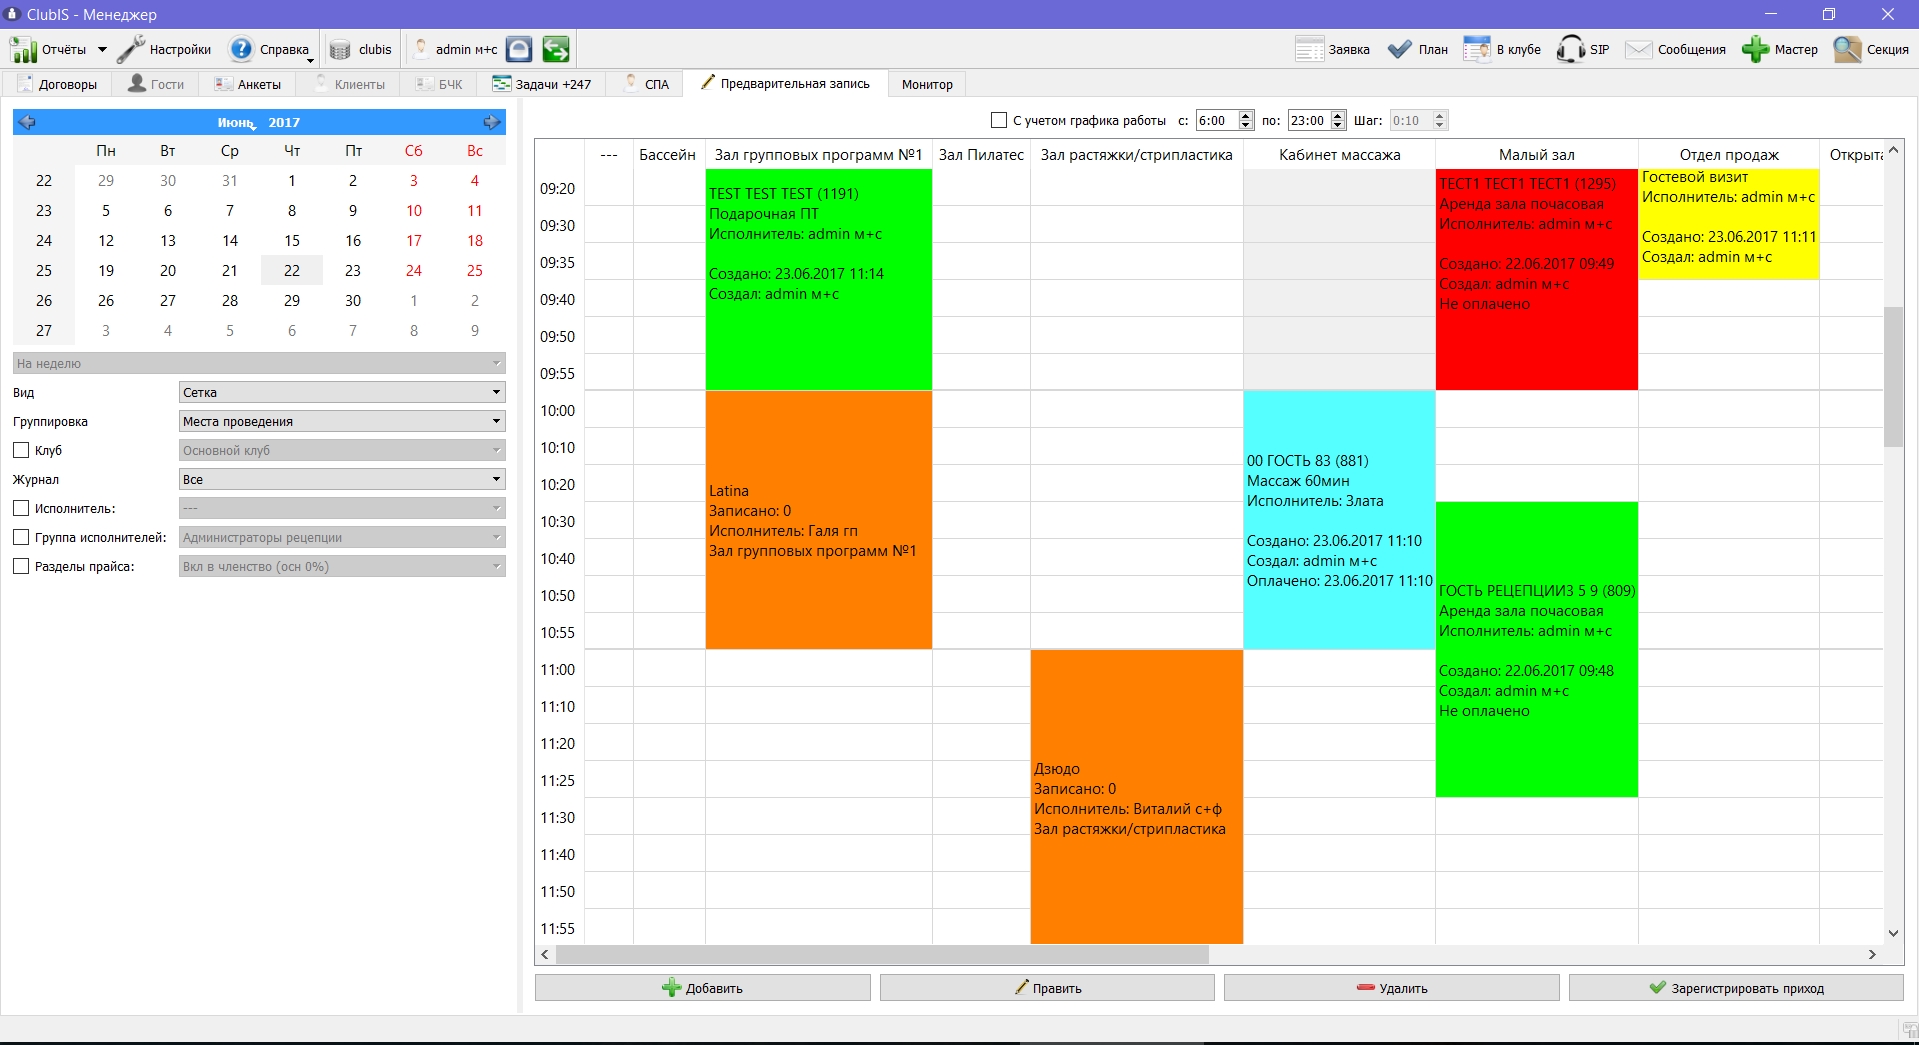
Task: Switch to the Монитор tab
Action: [927, 84]
